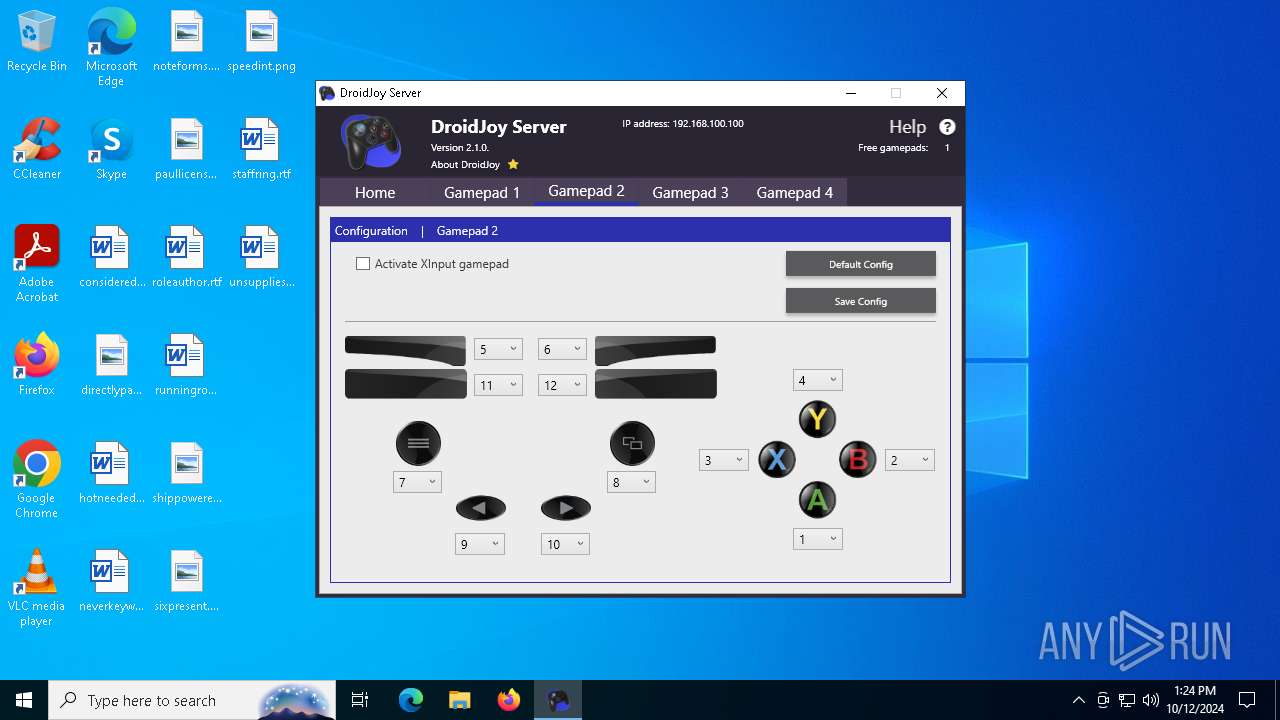Open VLC media player desktop shortcut
The height and width of the screenshot is (720, 1280).
click(37, 588)
